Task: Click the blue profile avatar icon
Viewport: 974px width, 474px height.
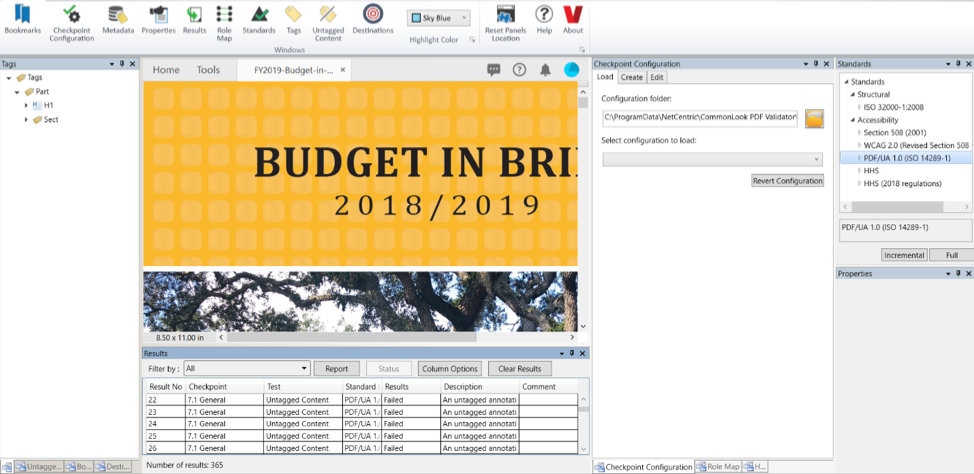Action: [x=571, y=70]
